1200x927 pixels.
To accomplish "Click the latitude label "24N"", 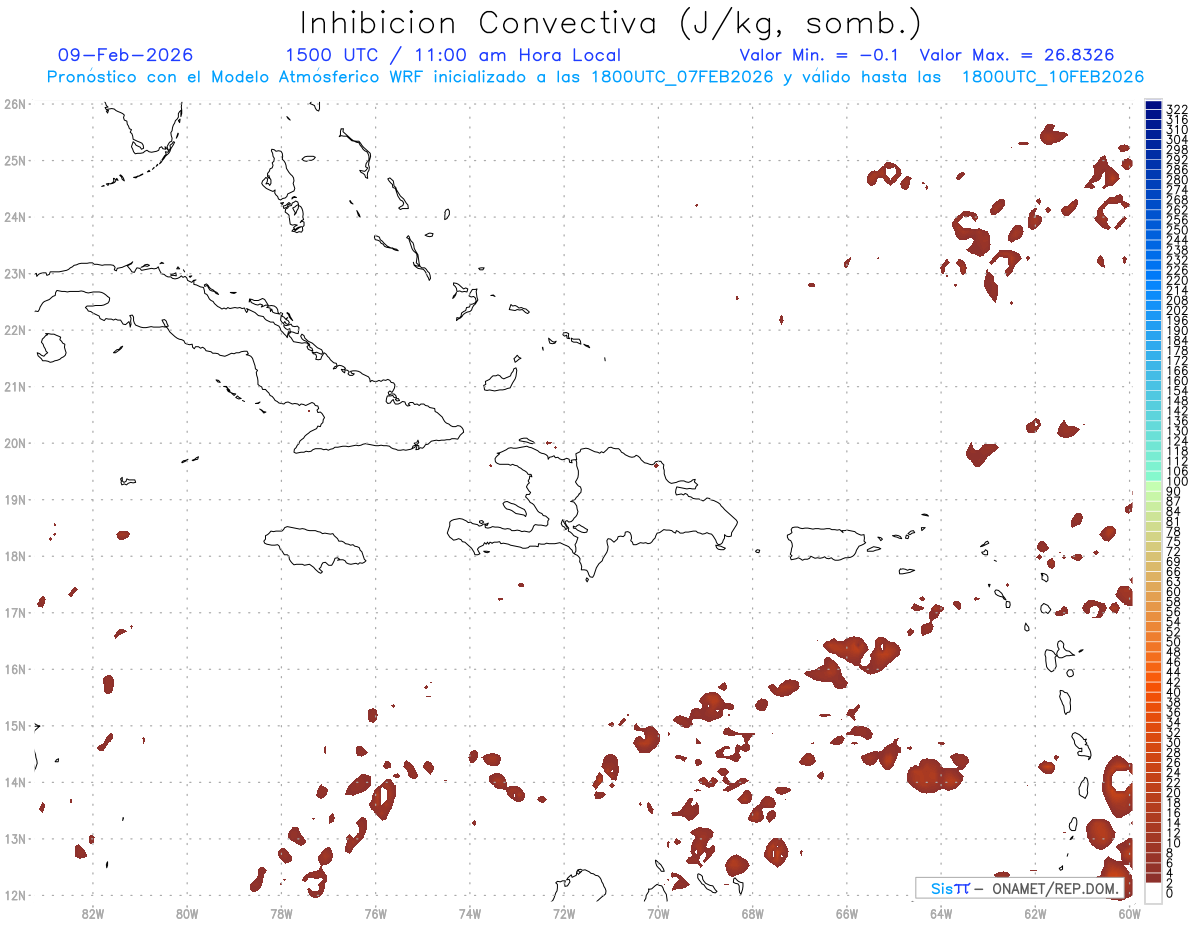I will coord(14,217).
